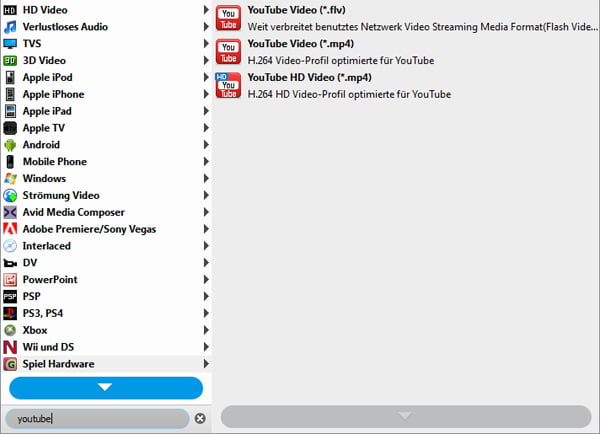This screenshot has height=434, width=600.
Task: Click the PowerPoint icon
Action: point(10,280)
